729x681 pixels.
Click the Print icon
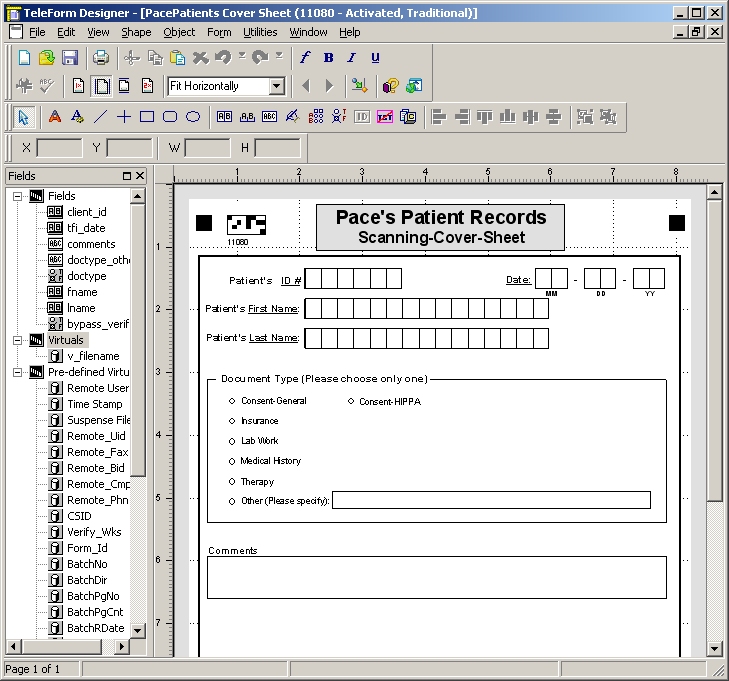(x=100, y=58)
